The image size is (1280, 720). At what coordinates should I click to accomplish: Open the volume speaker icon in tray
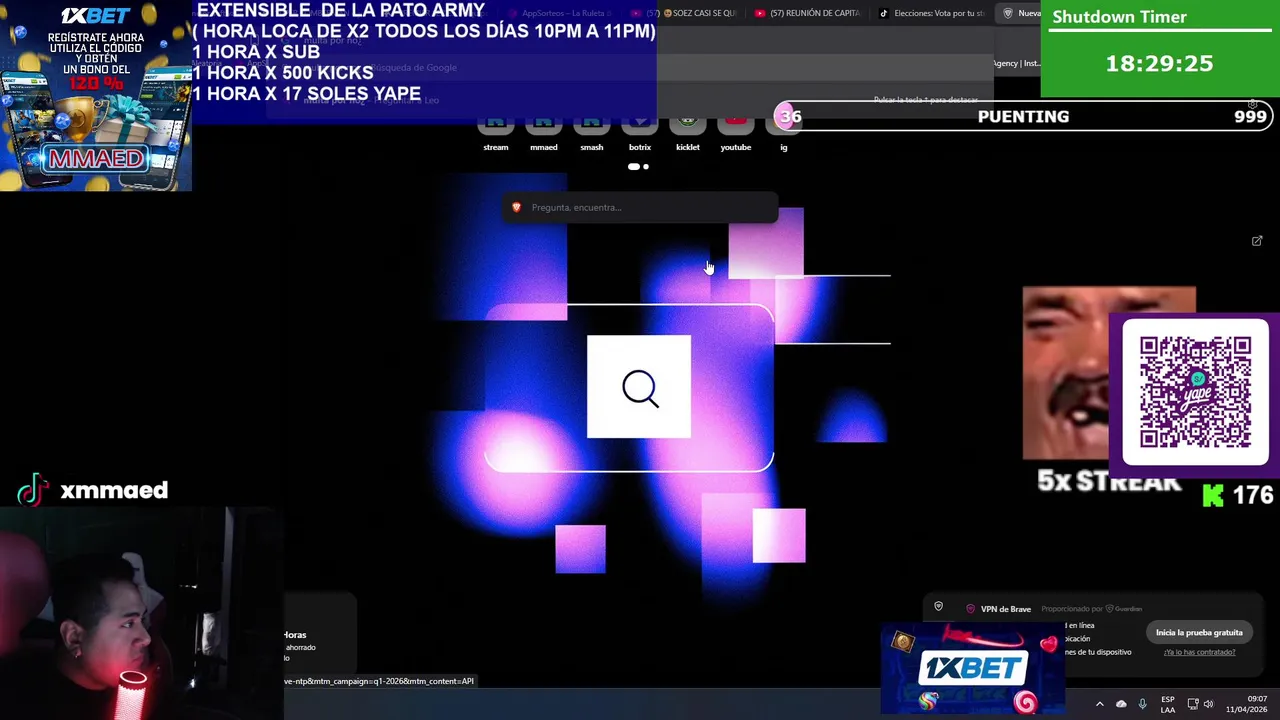(x=1208, y=704)
